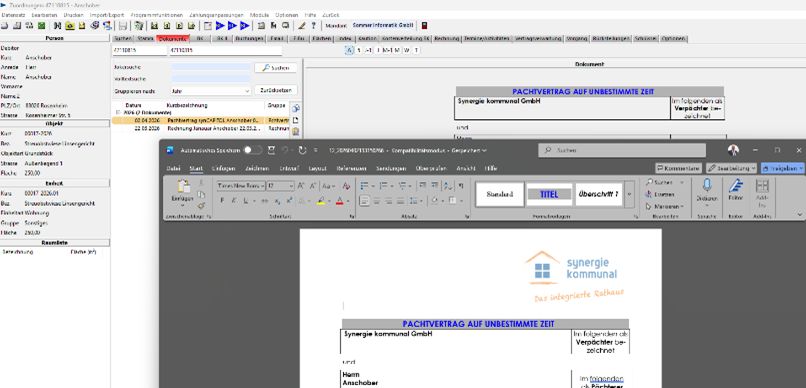The height and width of the screenshot is (388, 806).
Task: Click the Word search box Suchen
Action: click(x=622, y=151)
